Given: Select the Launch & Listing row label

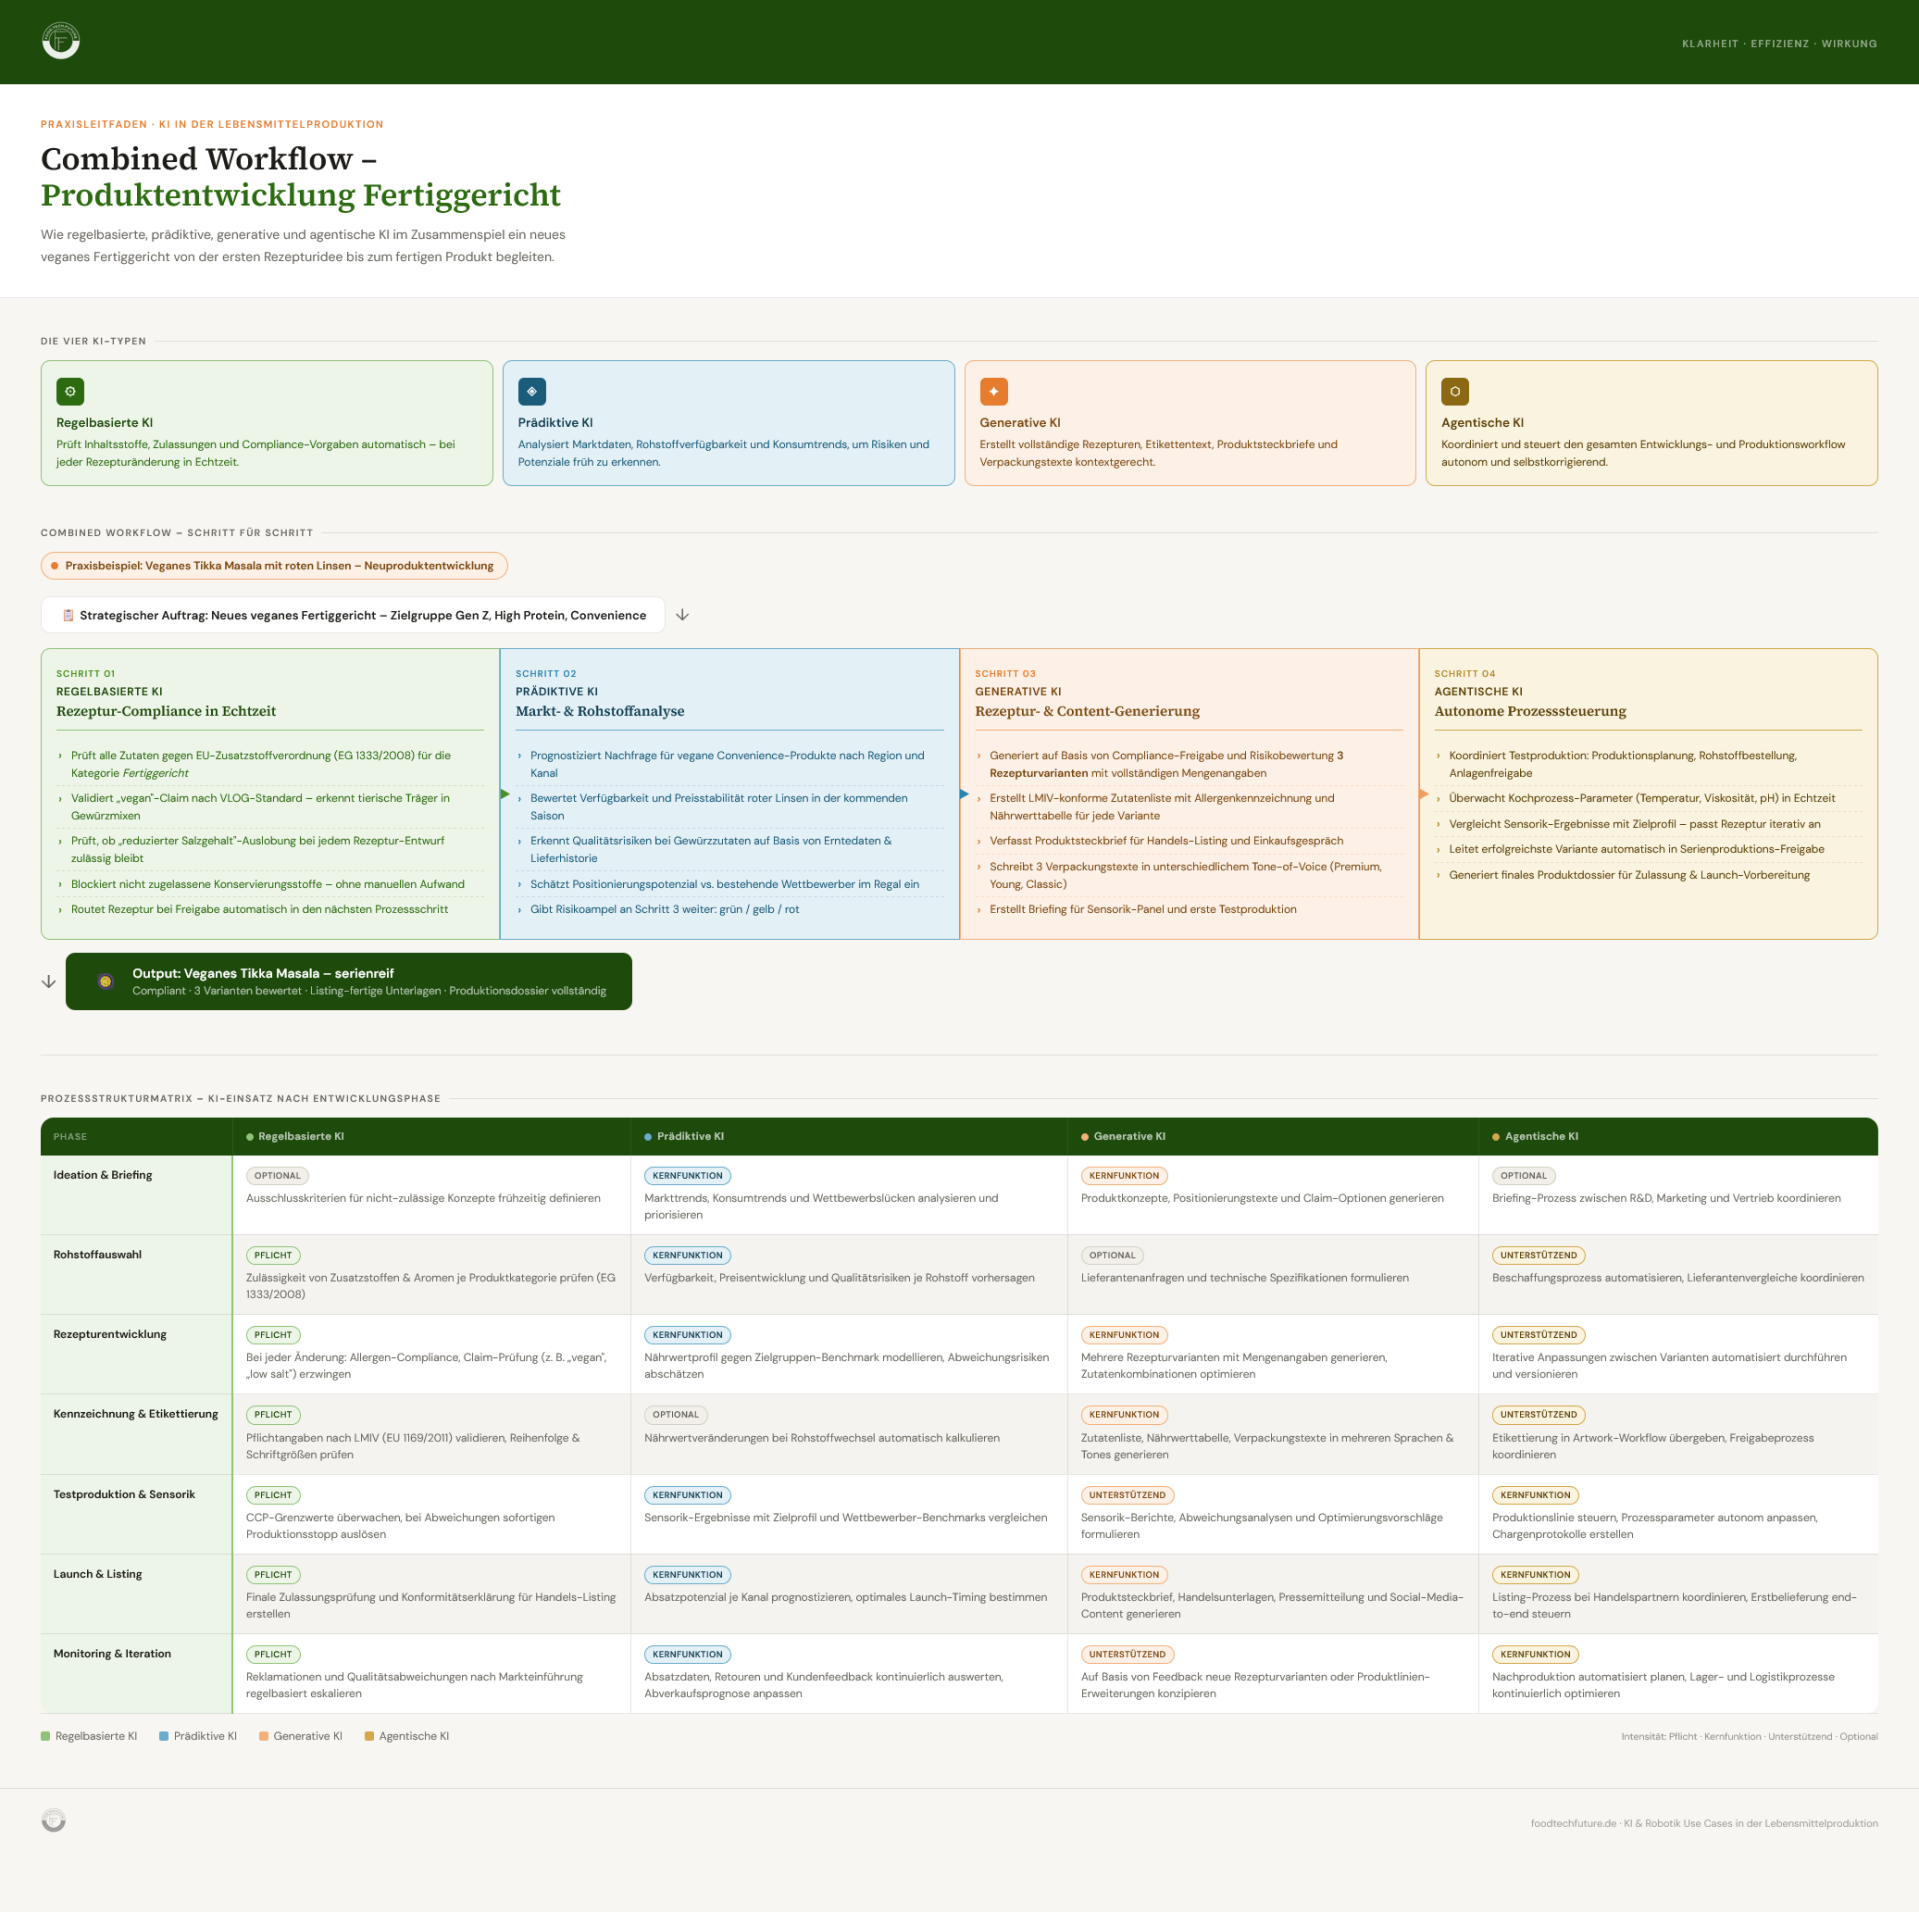Looking at the screenshot, I should click(97, 1574).
